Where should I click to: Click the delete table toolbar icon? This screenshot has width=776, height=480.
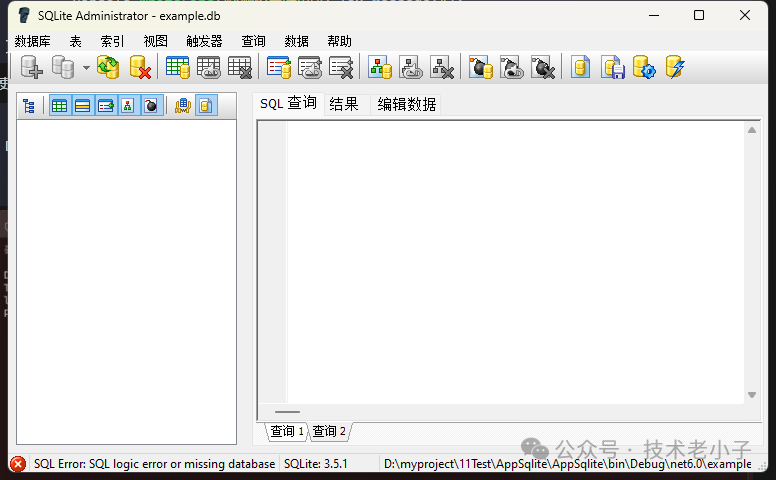pos(240,67)
